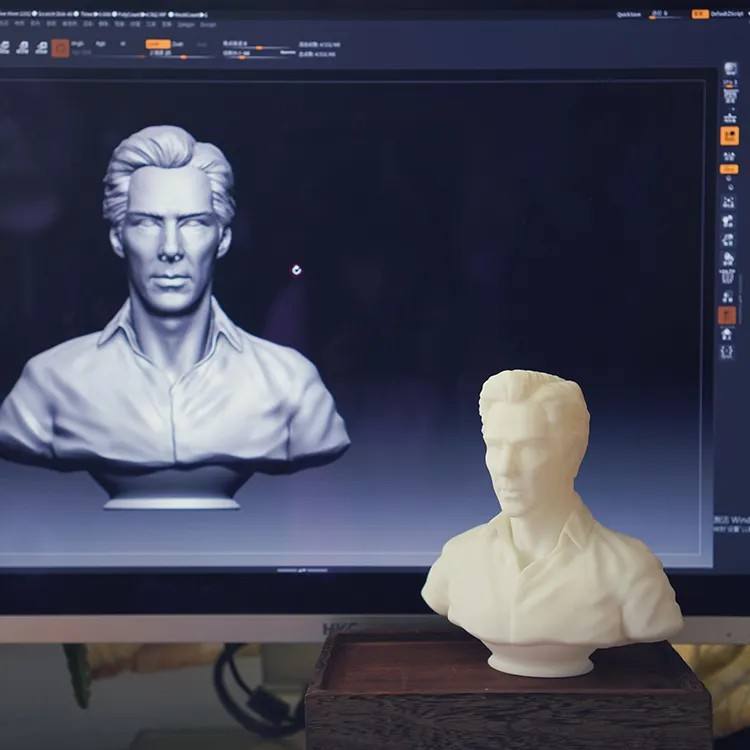This screenshot has width=750, height=750.
Task: Click the right shelf icon just above the large orange button
Action: (x=730, y=118)
